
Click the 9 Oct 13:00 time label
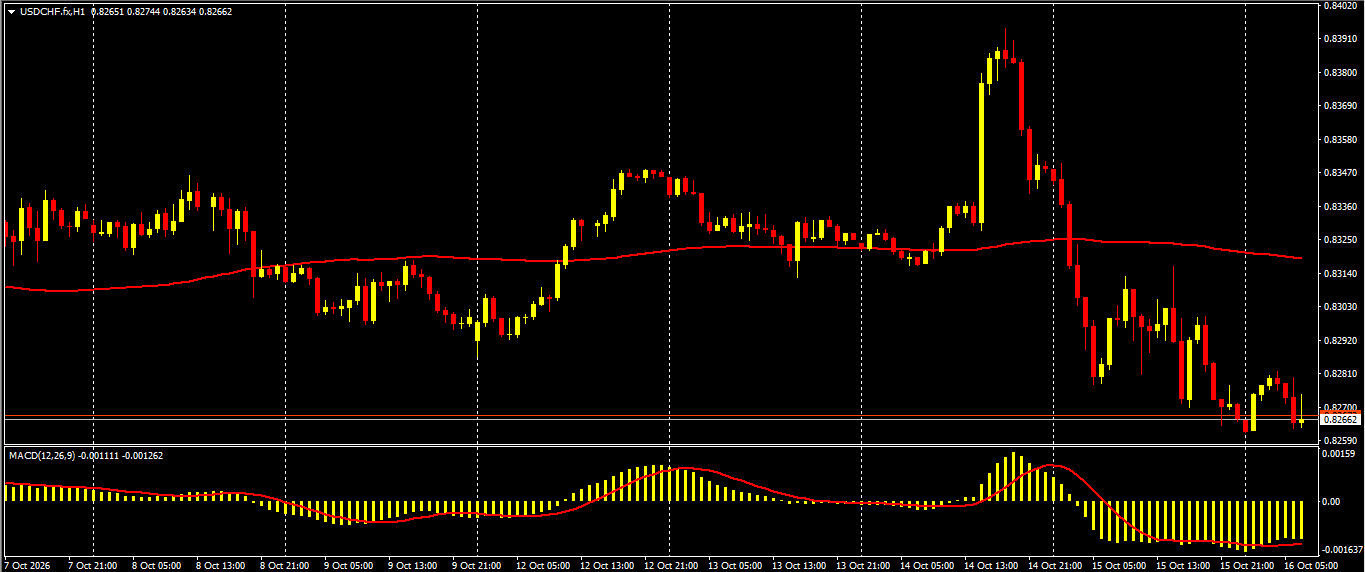coord(413,566)
